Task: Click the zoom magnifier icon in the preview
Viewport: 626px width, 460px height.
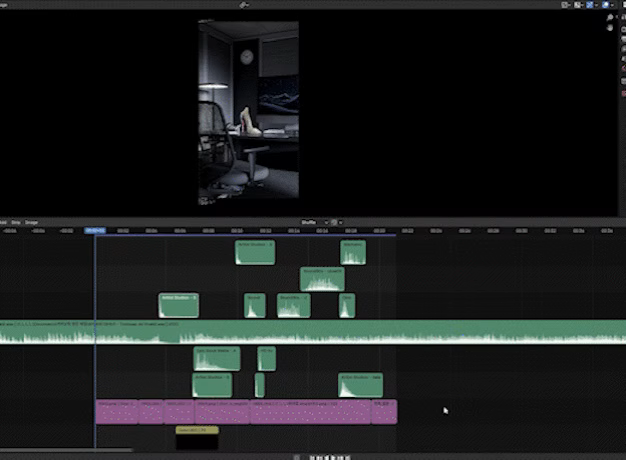Action: point(610,18)
